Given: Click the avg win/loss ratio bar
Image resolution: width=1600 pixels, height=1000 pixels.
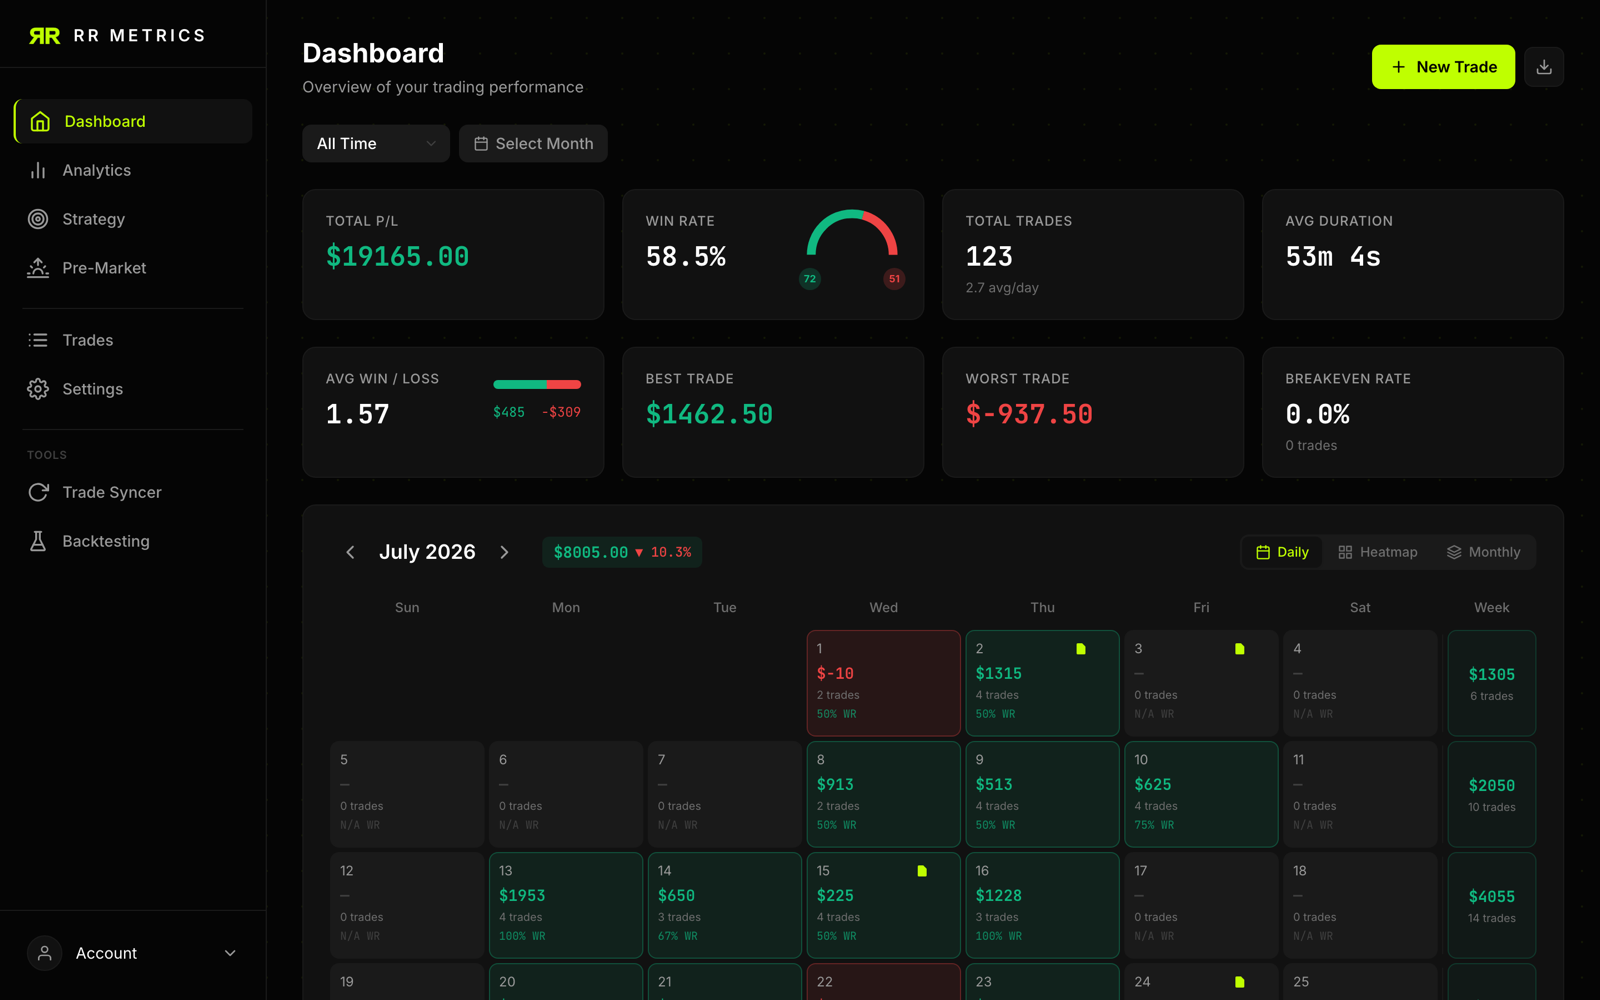Looking at the screenshot, I should 537,384.
